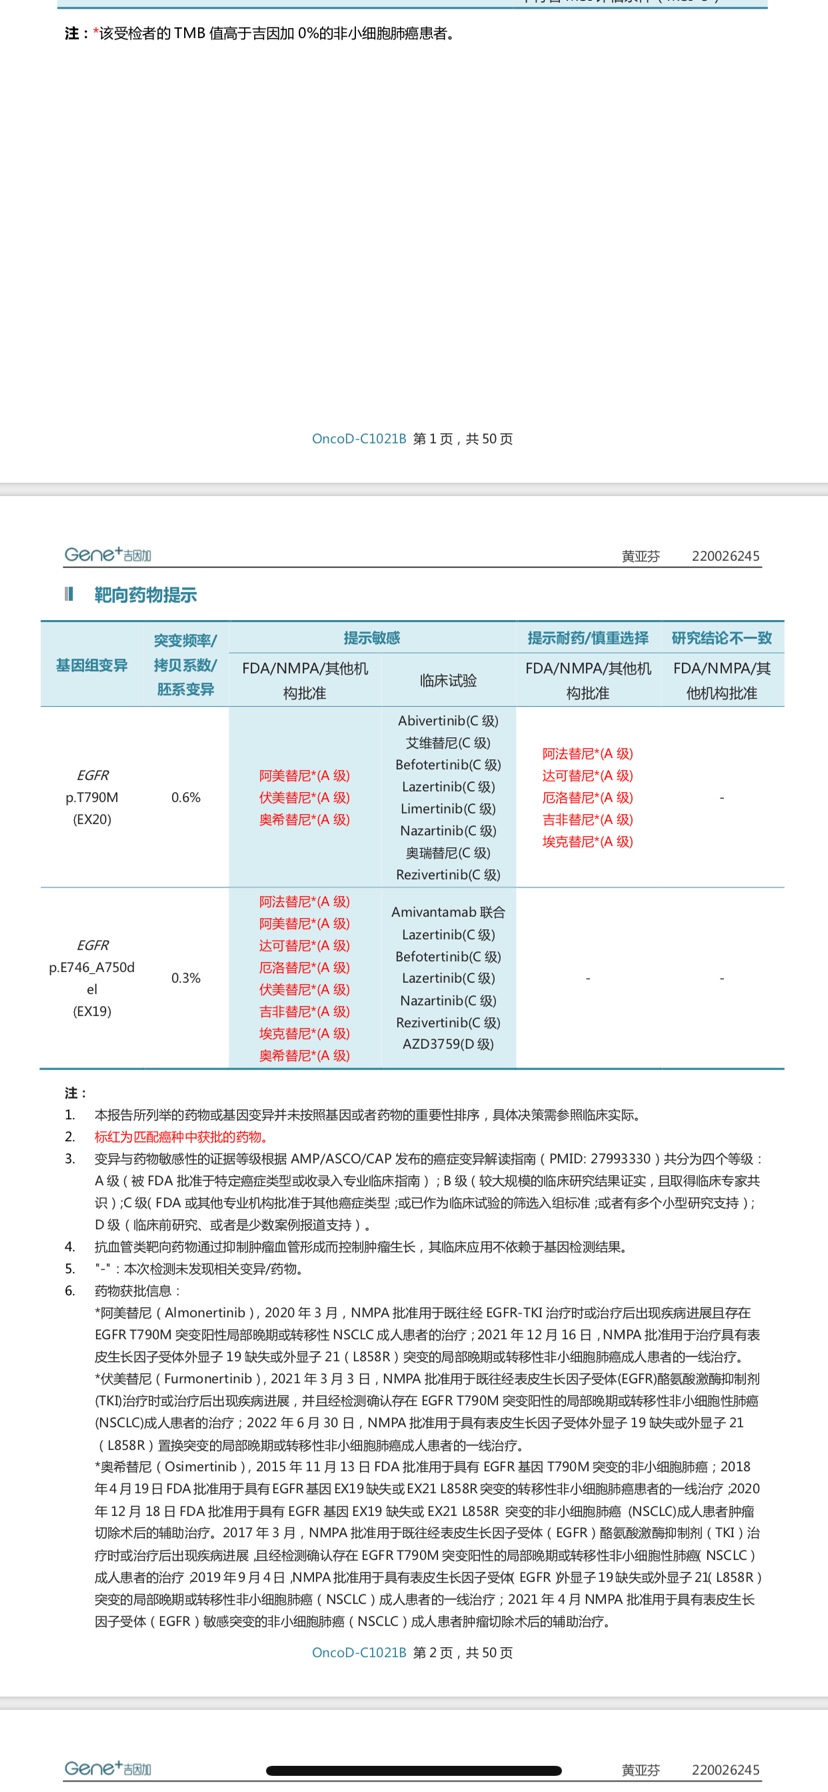Tap the EGFR p.E746_A750del (EX19) variant cell
This screenshot has height=1792, width=828.
pos(92,978)
